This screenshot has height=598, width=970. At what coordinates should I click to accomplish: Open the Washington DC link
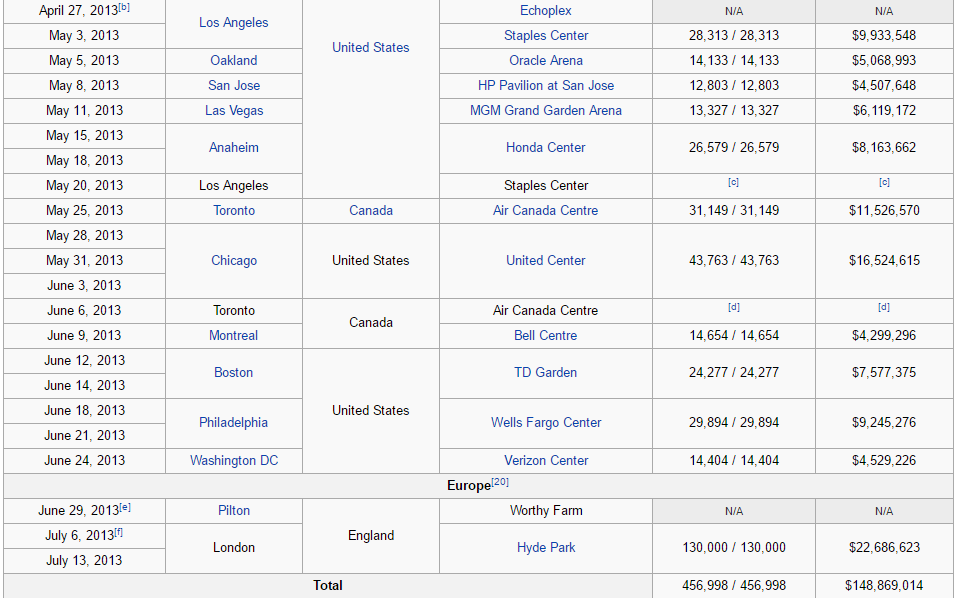[x=234, y=461]
